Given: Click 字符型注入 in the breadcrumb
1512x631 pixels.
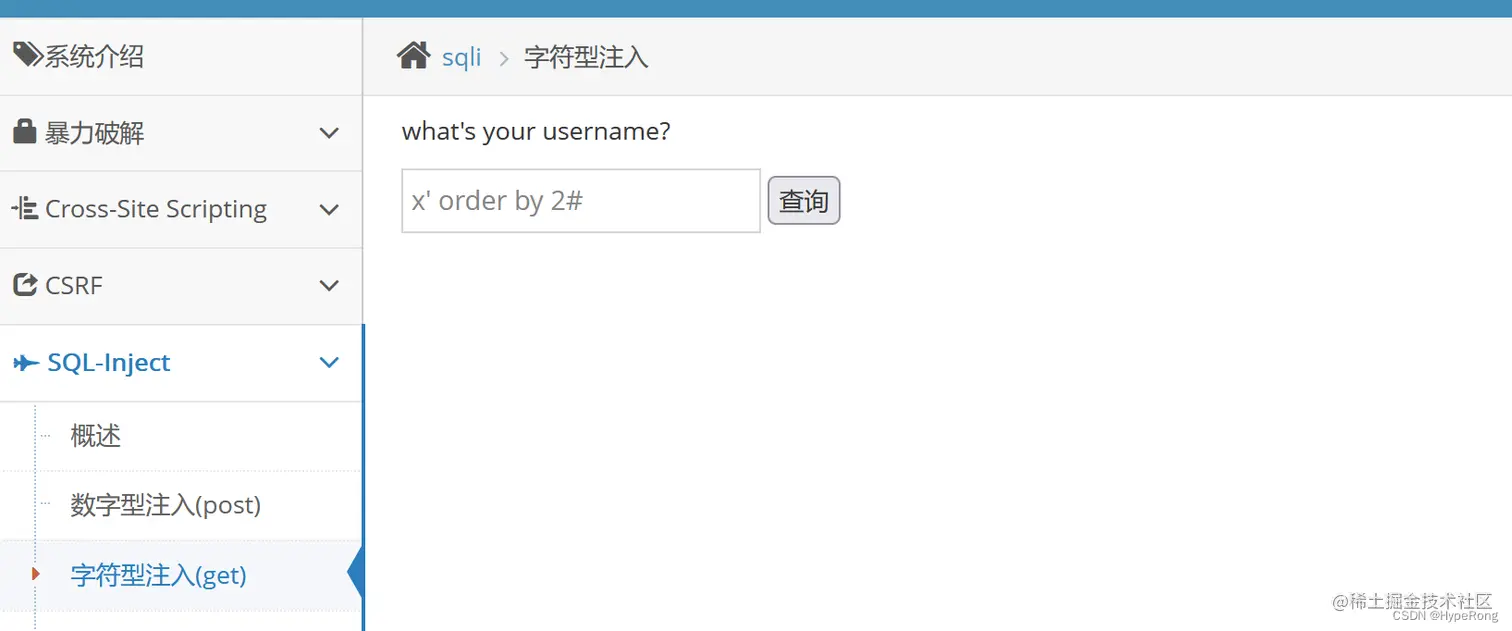Looking at the screenshot, I should click(x=586, y=57).
